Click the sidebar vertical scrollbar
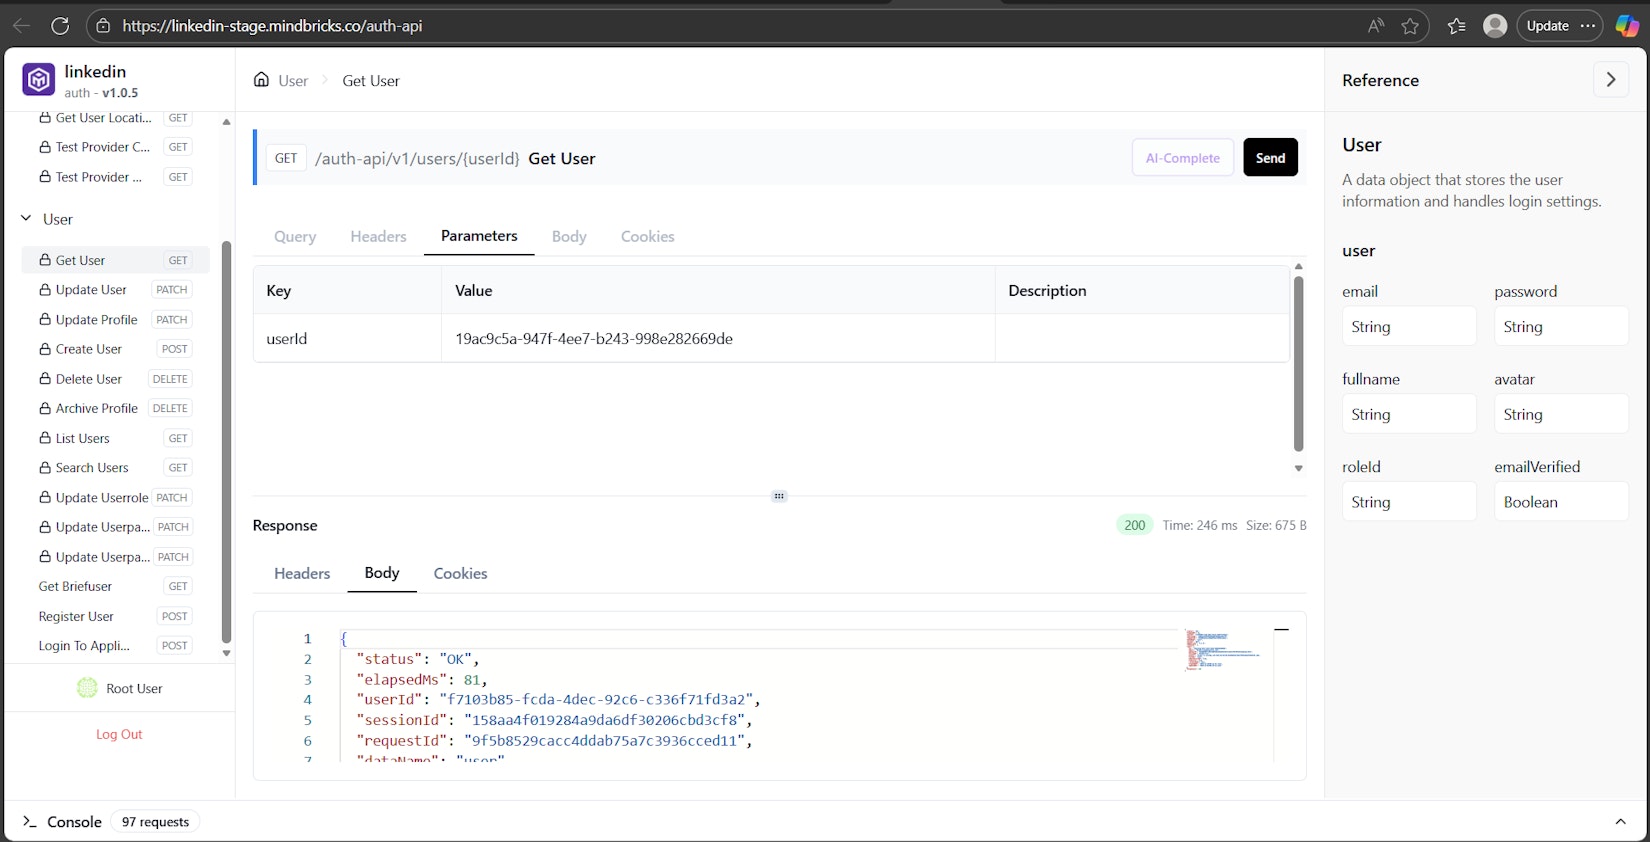The width and height of the screenshot is (1650, 842). pyautogui.click(x=226, y=440)
